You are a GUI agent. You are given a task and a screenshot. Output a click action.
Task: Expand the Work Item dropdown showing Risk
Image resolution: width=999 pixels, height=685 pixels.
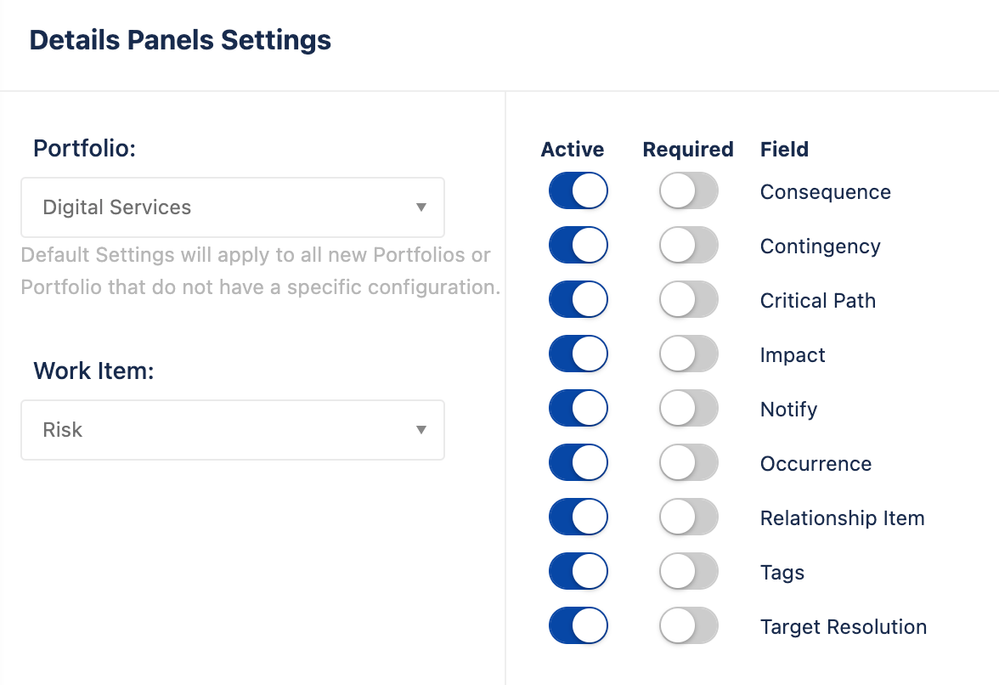(232, 430)
